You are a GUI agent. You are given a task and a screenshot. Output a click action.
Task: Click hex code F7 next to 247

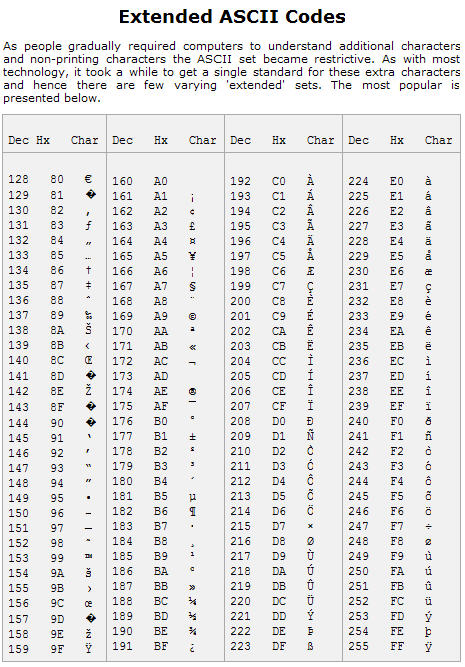pos(397,526)
